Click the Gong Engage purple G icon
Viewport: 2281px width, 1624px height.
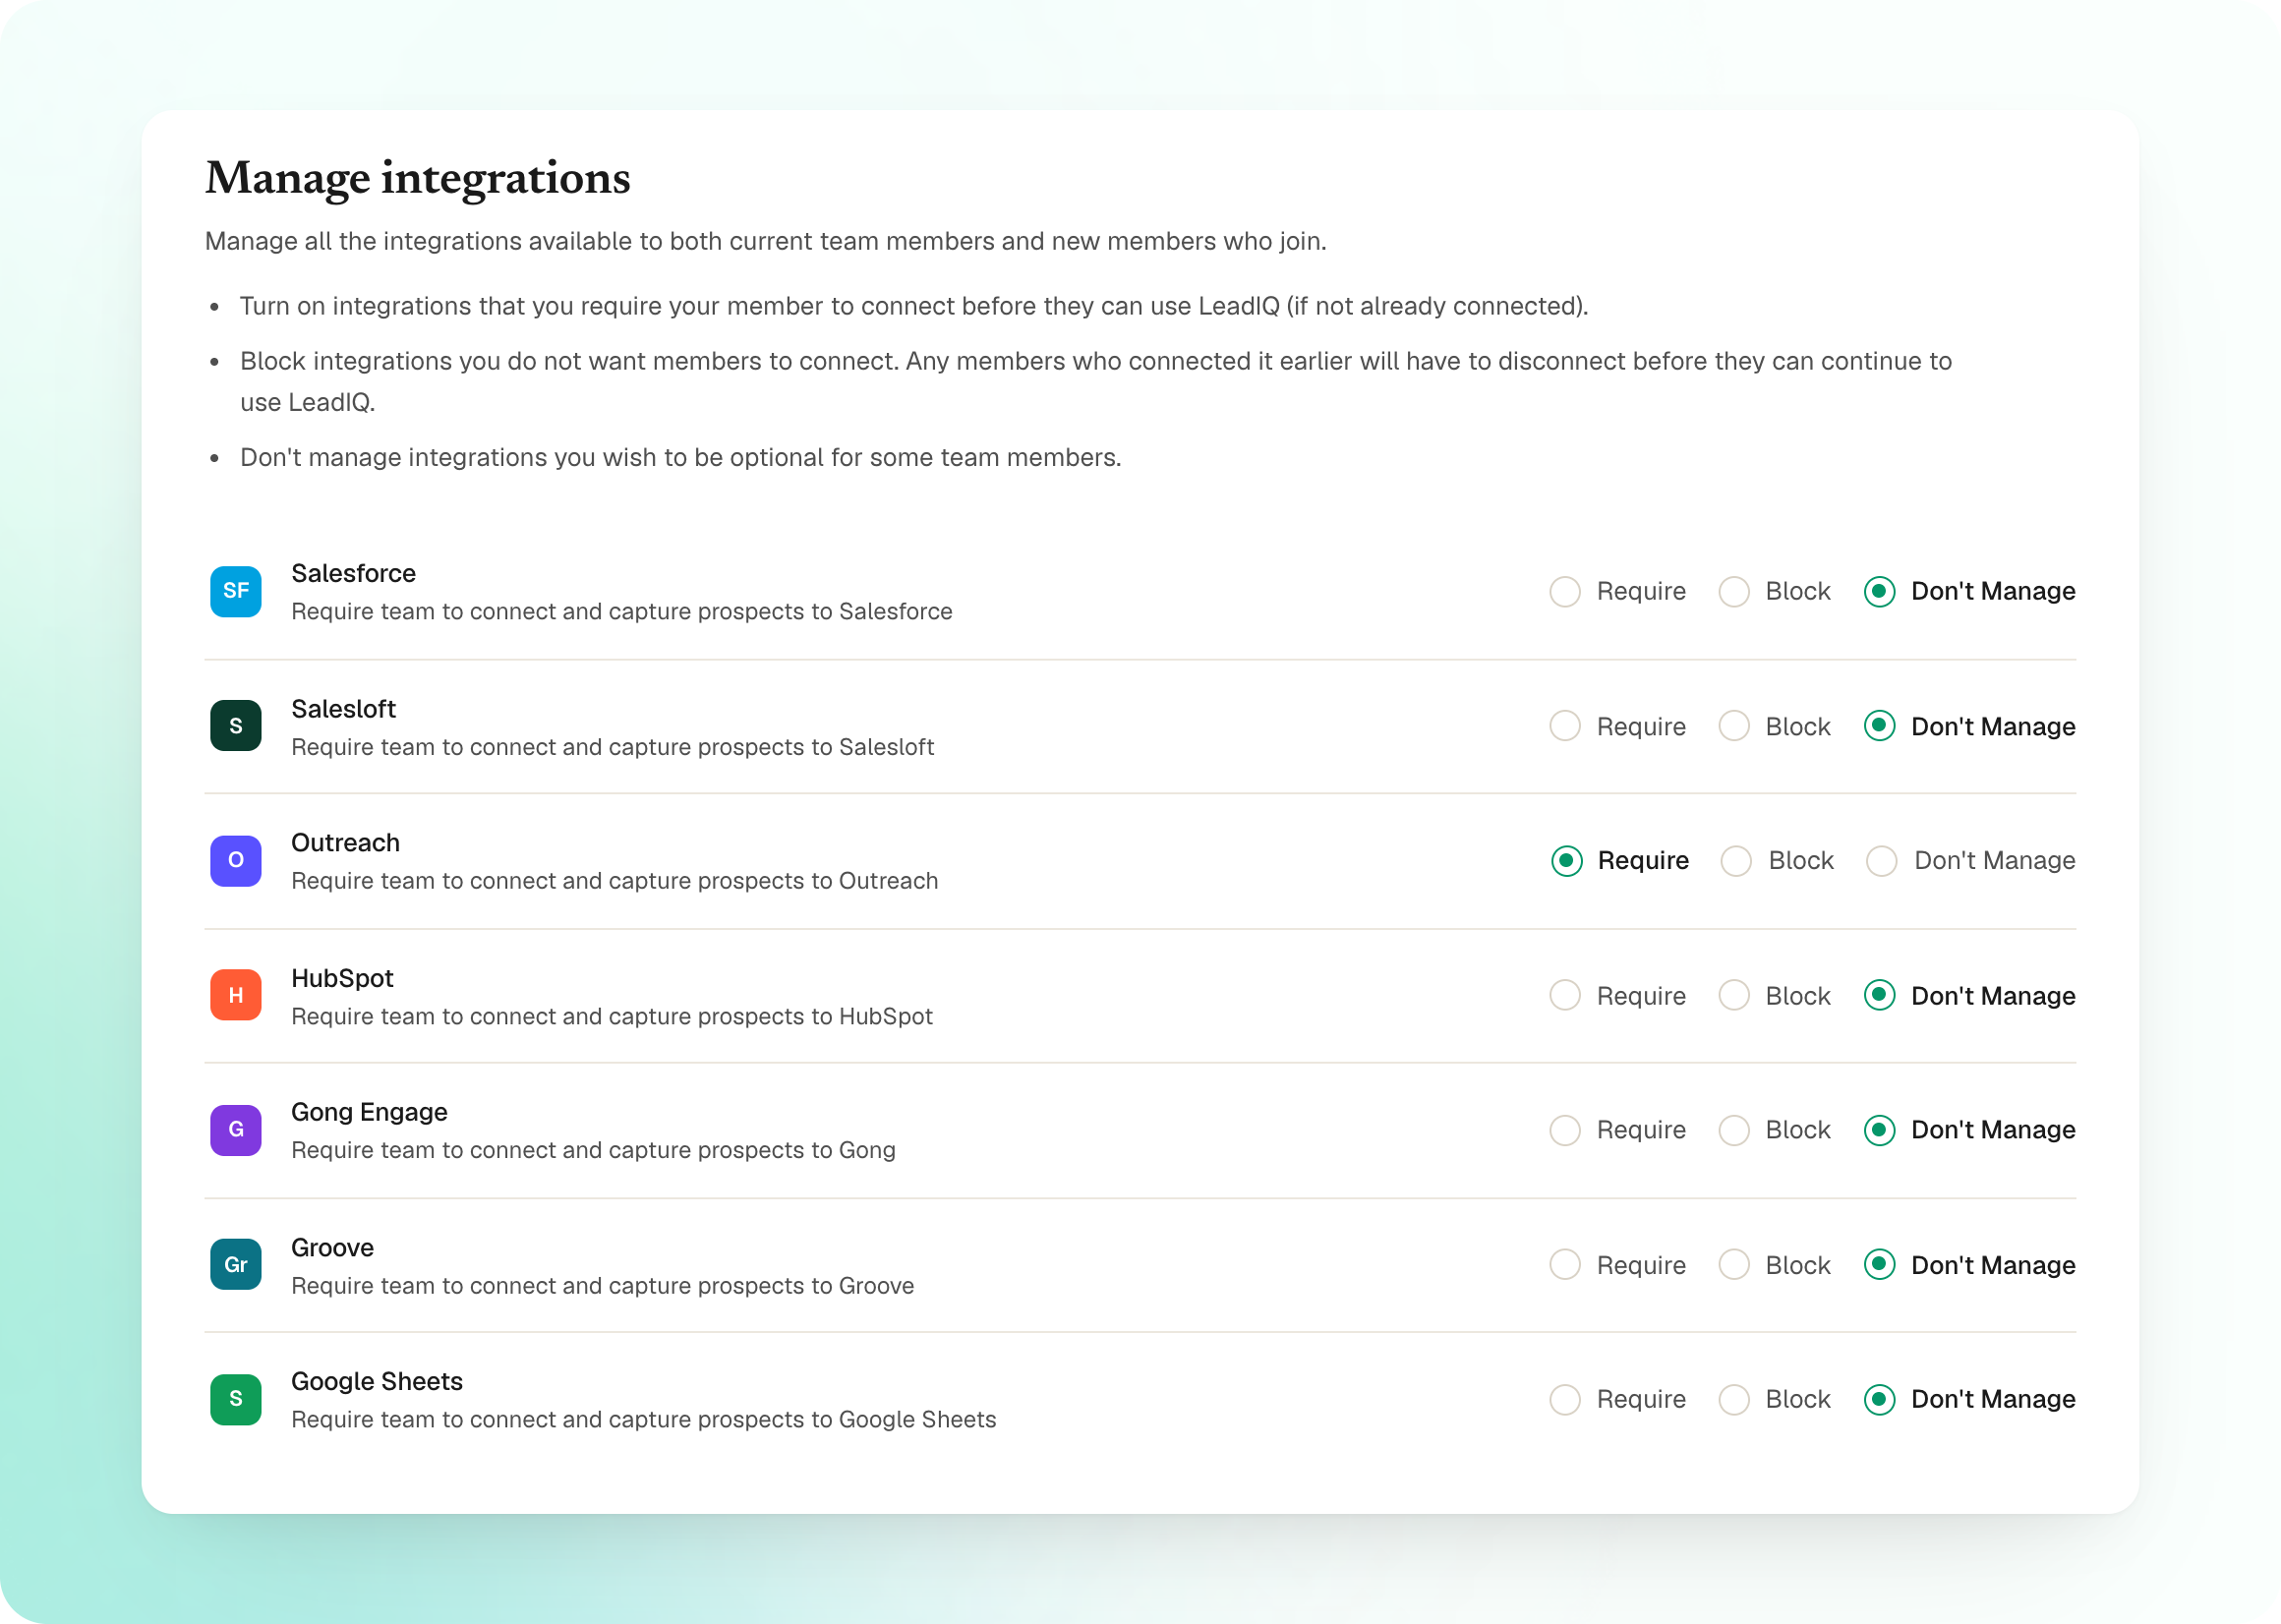click(235, 1130)
